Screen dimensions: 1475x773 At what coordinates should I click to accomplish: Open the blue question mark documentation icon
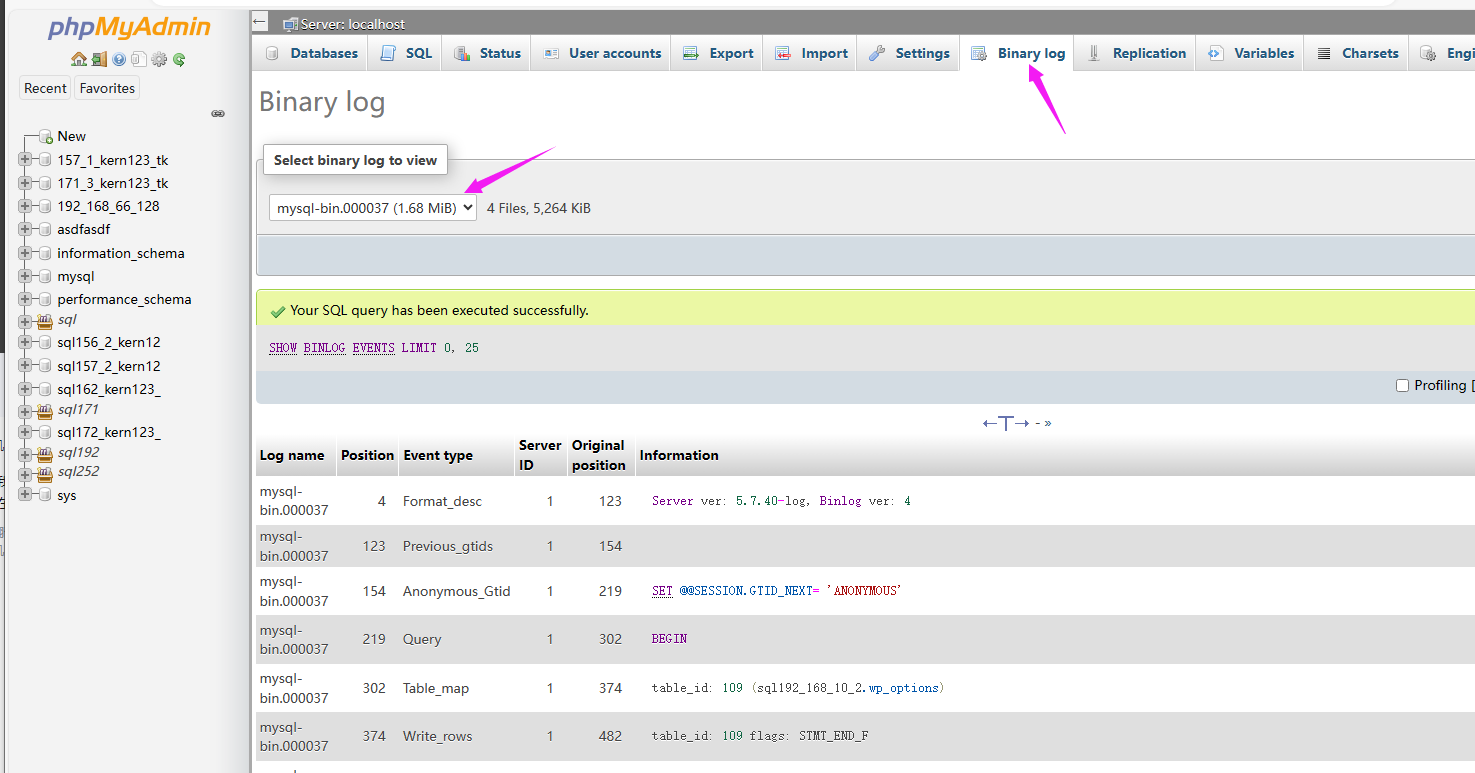[x=119, y=59]
